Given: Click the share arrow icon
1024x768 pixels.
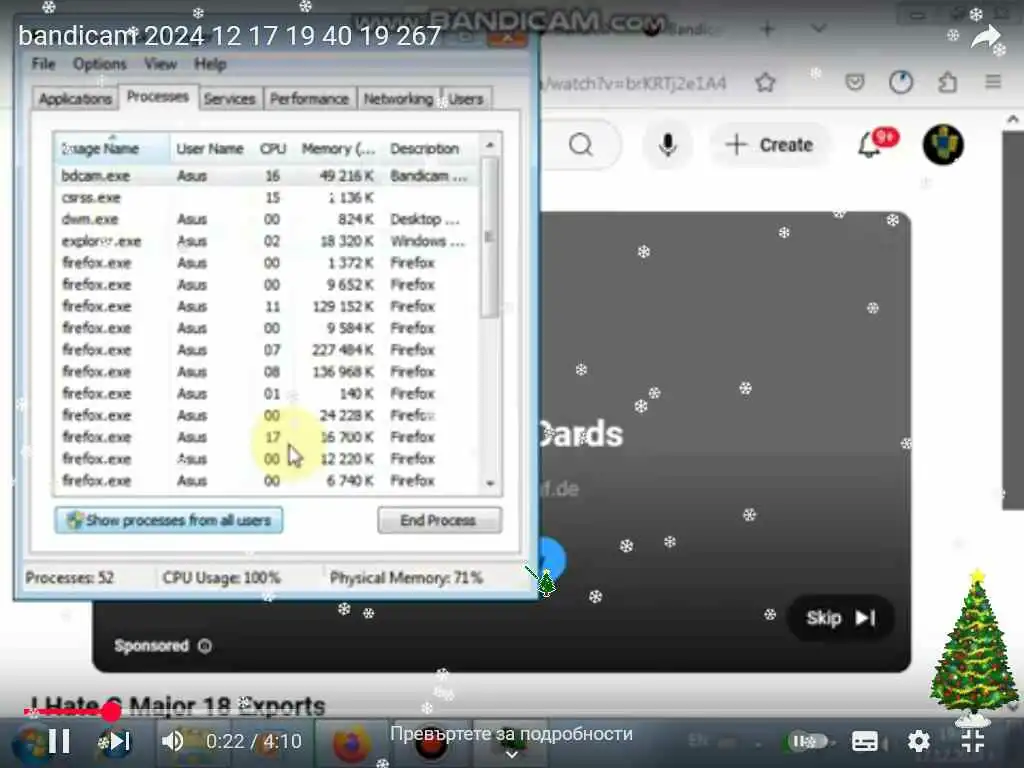Looking at the screenshot, I should coord(985,37).
